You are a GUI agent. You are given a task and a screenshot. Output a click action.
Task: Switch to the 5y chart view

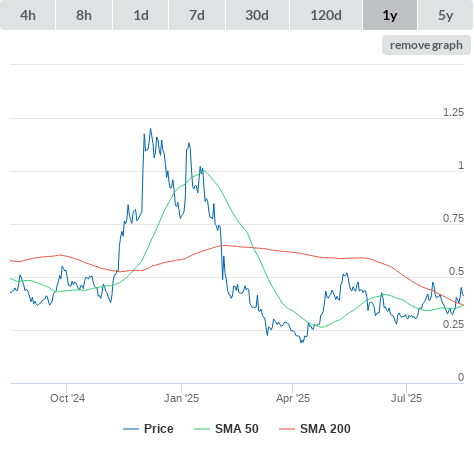click(x=446, y=15)
